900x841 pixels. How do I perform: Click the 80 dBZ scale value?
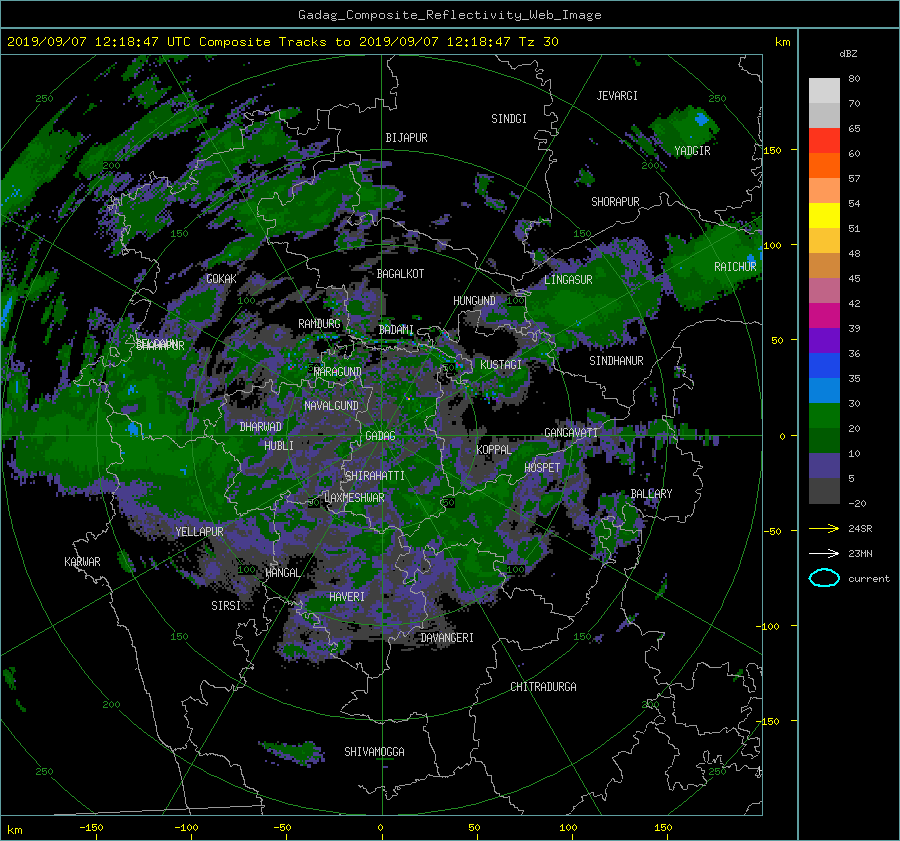(854, 79)
